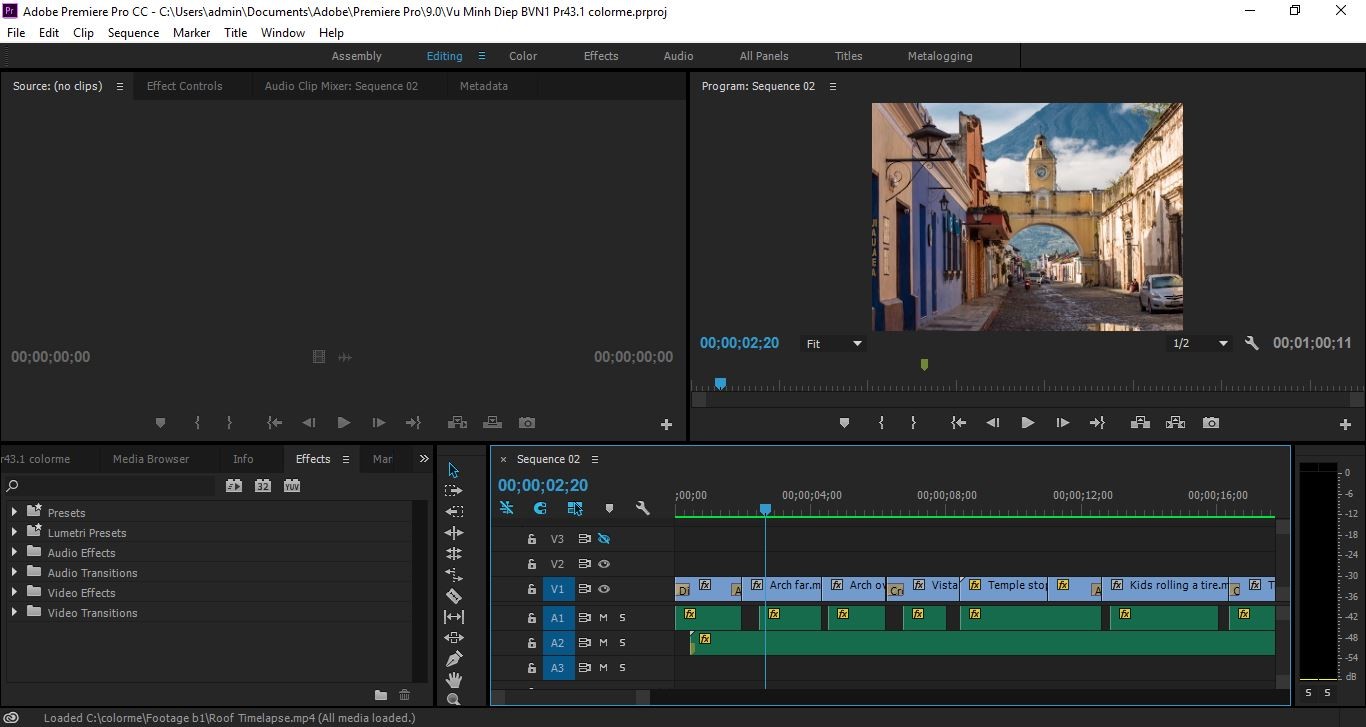The image size is (1366, 727).
Task: Expand the Video Effects folder
Action: (x=14, y=593)
